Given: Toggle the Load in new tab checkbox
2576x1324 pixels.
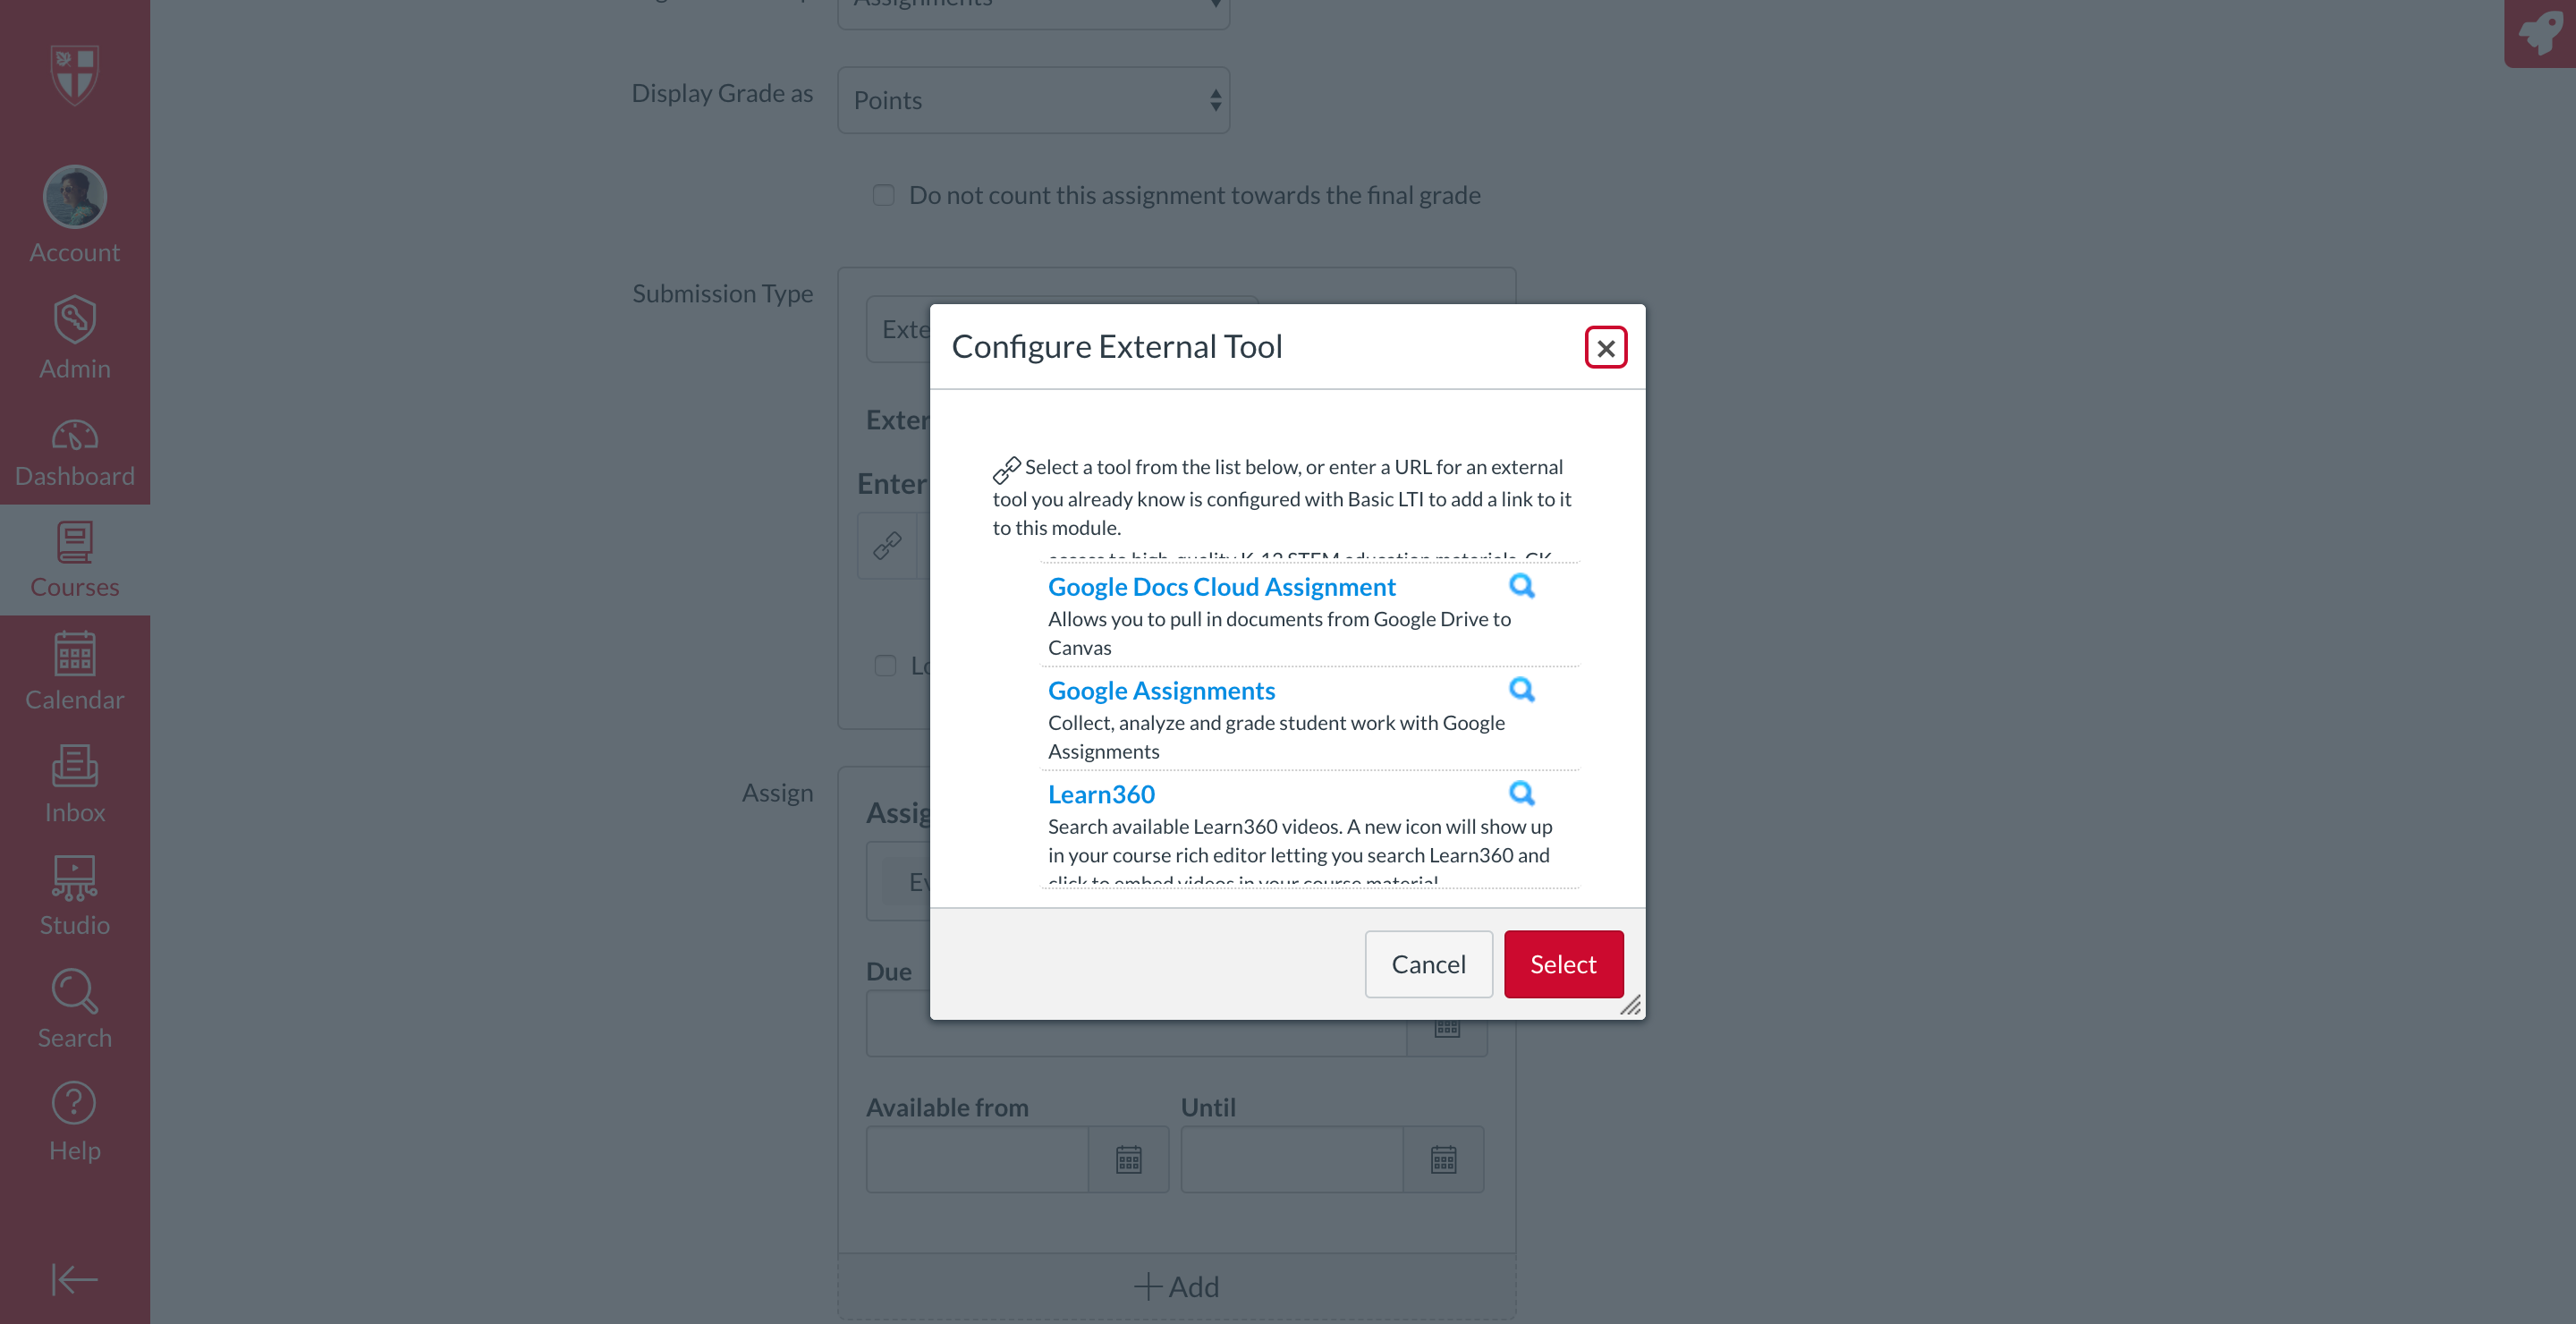Looking at the screenshot, I should tap(885, 666).
